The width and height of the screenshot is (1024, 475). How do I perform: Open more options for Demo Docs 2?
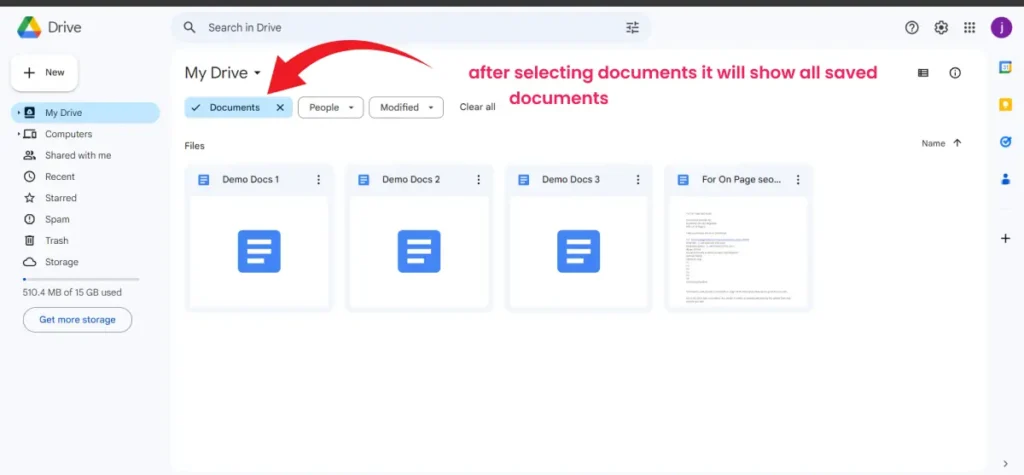click(x=479, y=180)
